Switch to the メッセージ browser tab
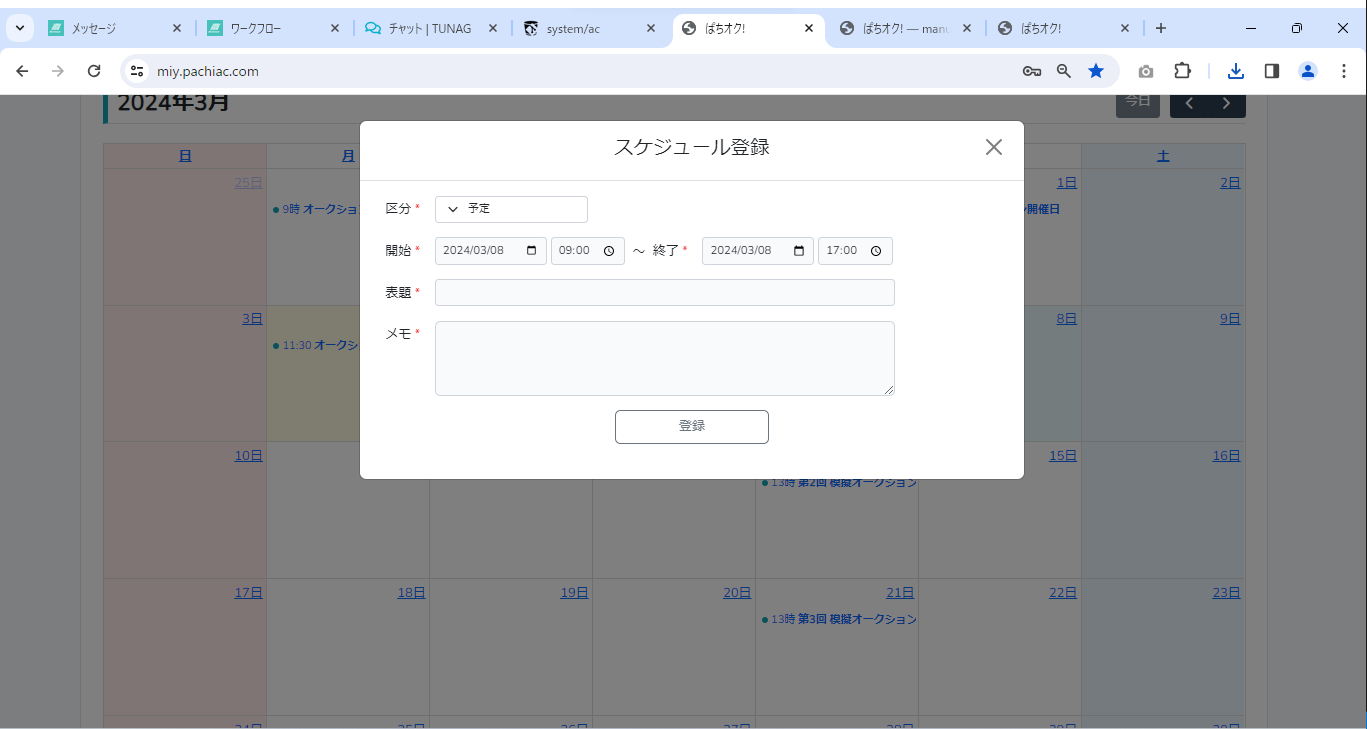 [114, 29]
